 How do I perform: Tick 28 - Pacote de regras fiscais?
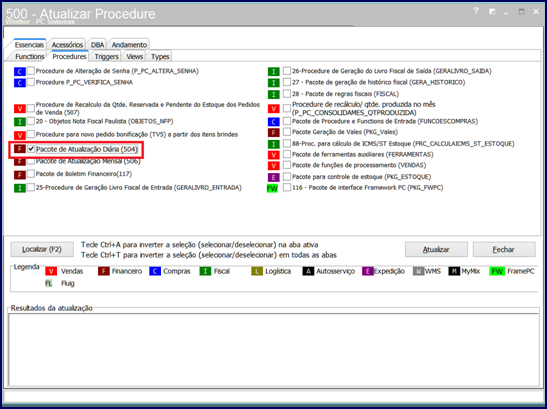pos(287,94)
